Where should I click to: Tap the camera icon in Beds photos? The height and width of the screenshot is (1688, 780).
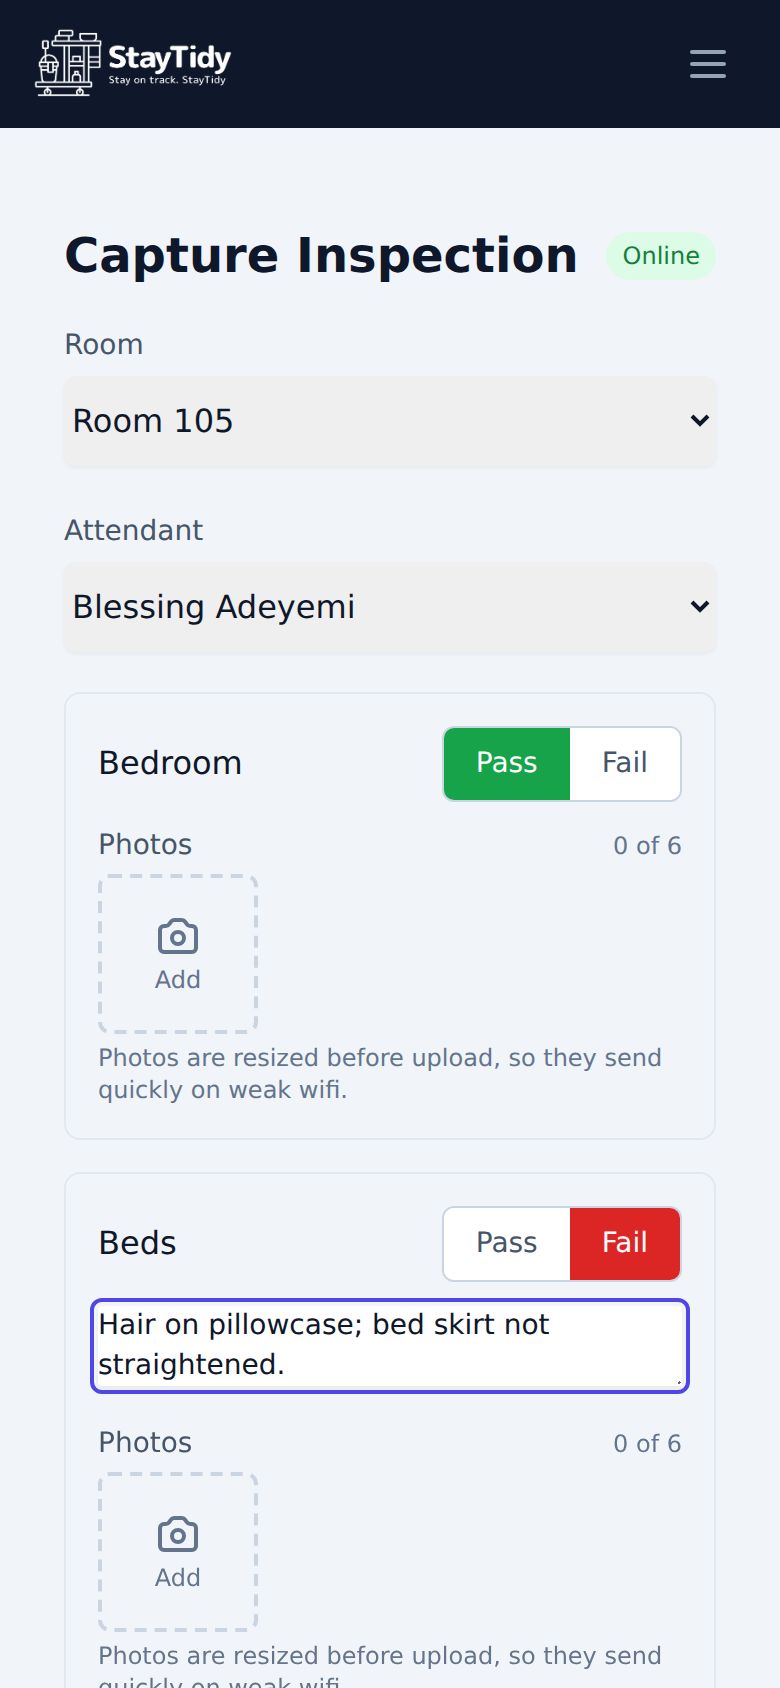pyautogui.click(x=178, y=1535)
